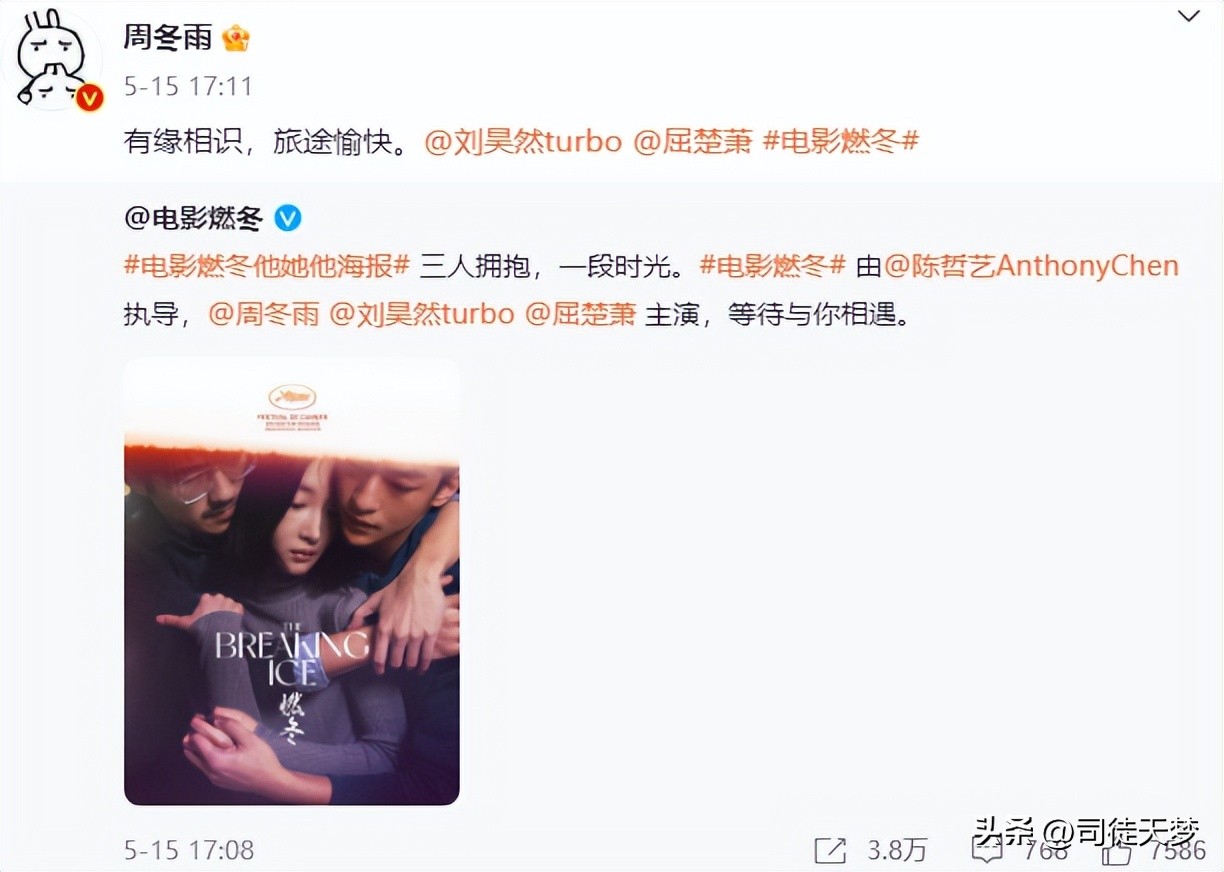Open the 周冬雨 username link
1224x872 pixels.
point(168,38)
